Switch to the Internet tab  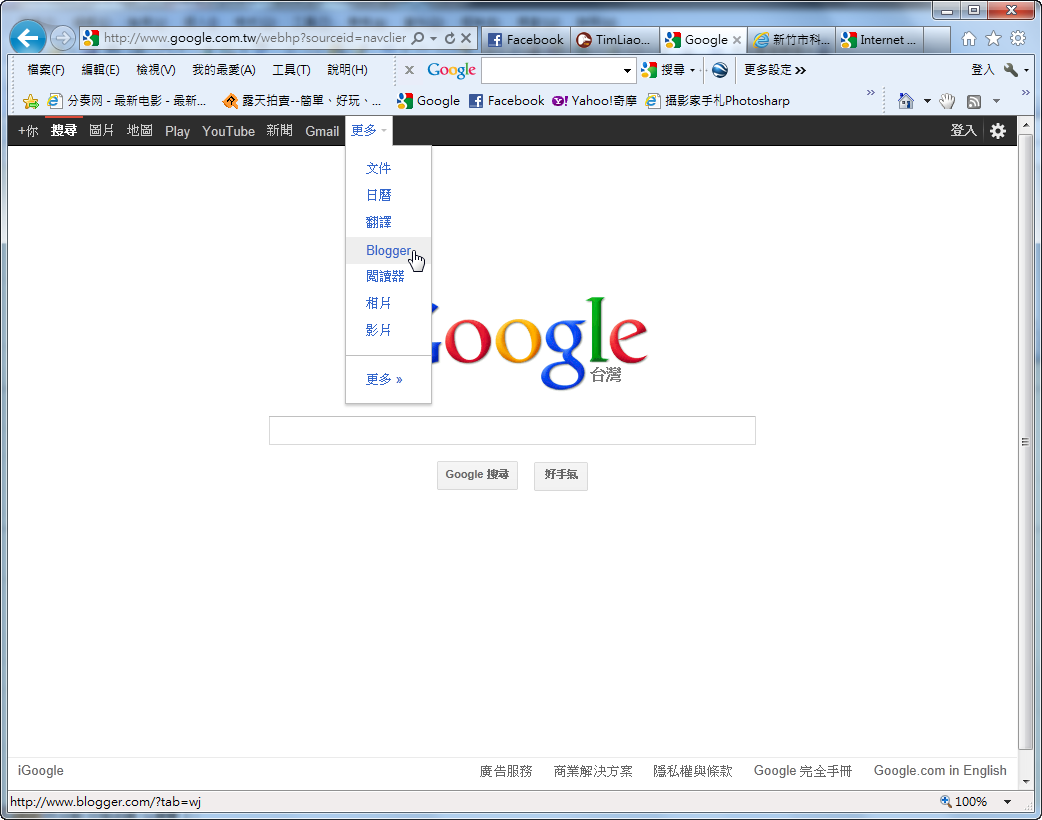pyautogui.click(x=879, y=40)
